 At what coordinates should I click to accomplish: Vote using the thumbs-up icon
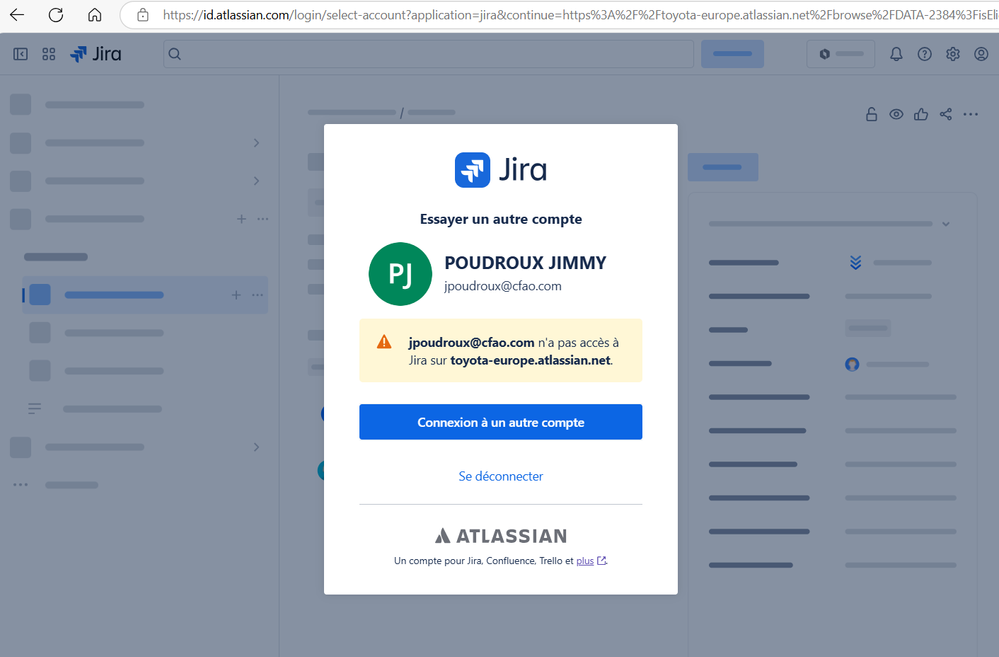pos(920,114)
